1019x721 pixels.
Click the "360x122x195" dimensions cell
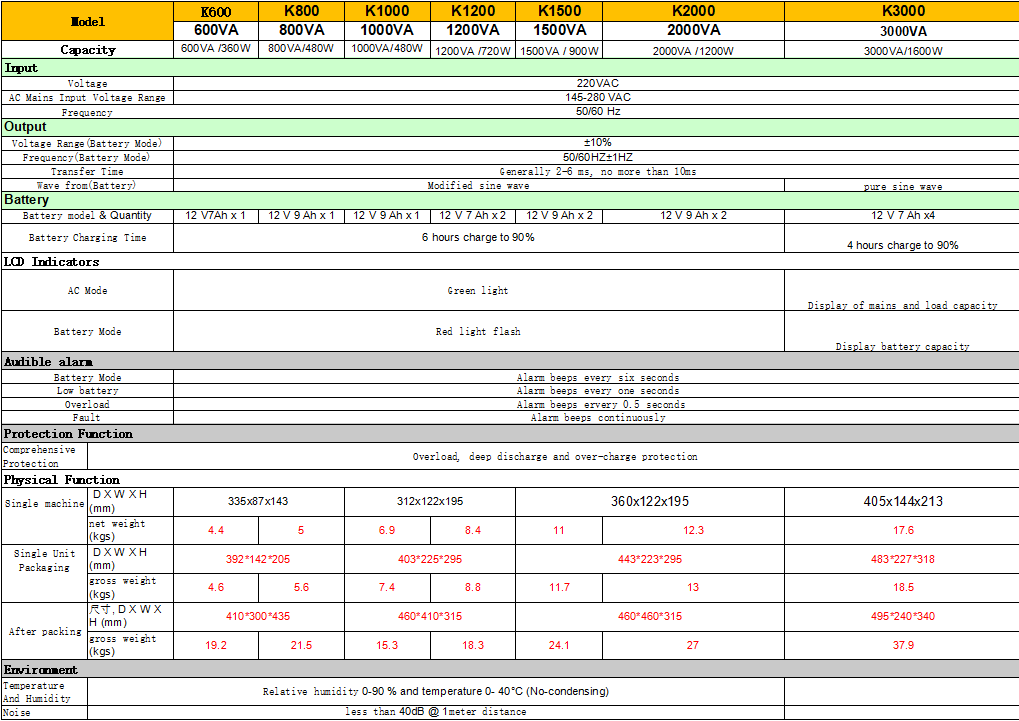pos(650,501)
